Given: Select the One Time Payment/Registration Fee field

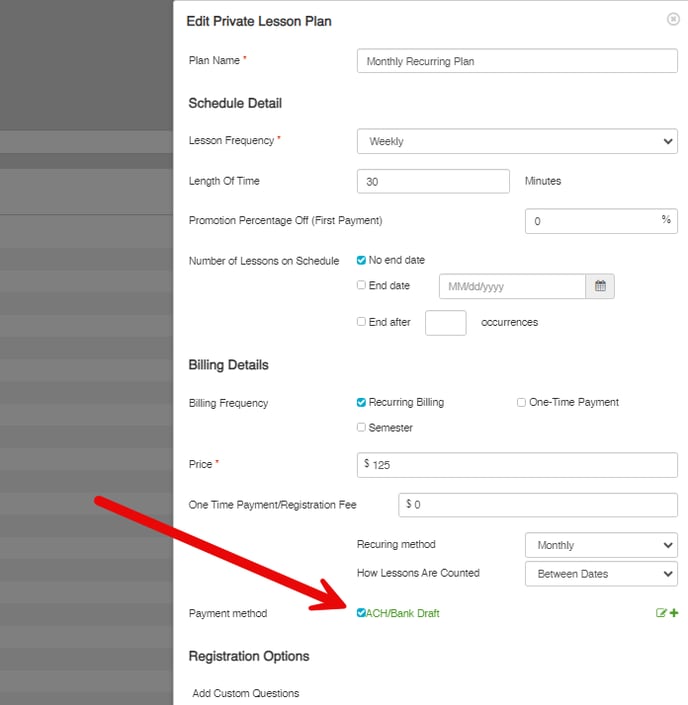Looking at the screenshot, I should click(x=540, y=505).
